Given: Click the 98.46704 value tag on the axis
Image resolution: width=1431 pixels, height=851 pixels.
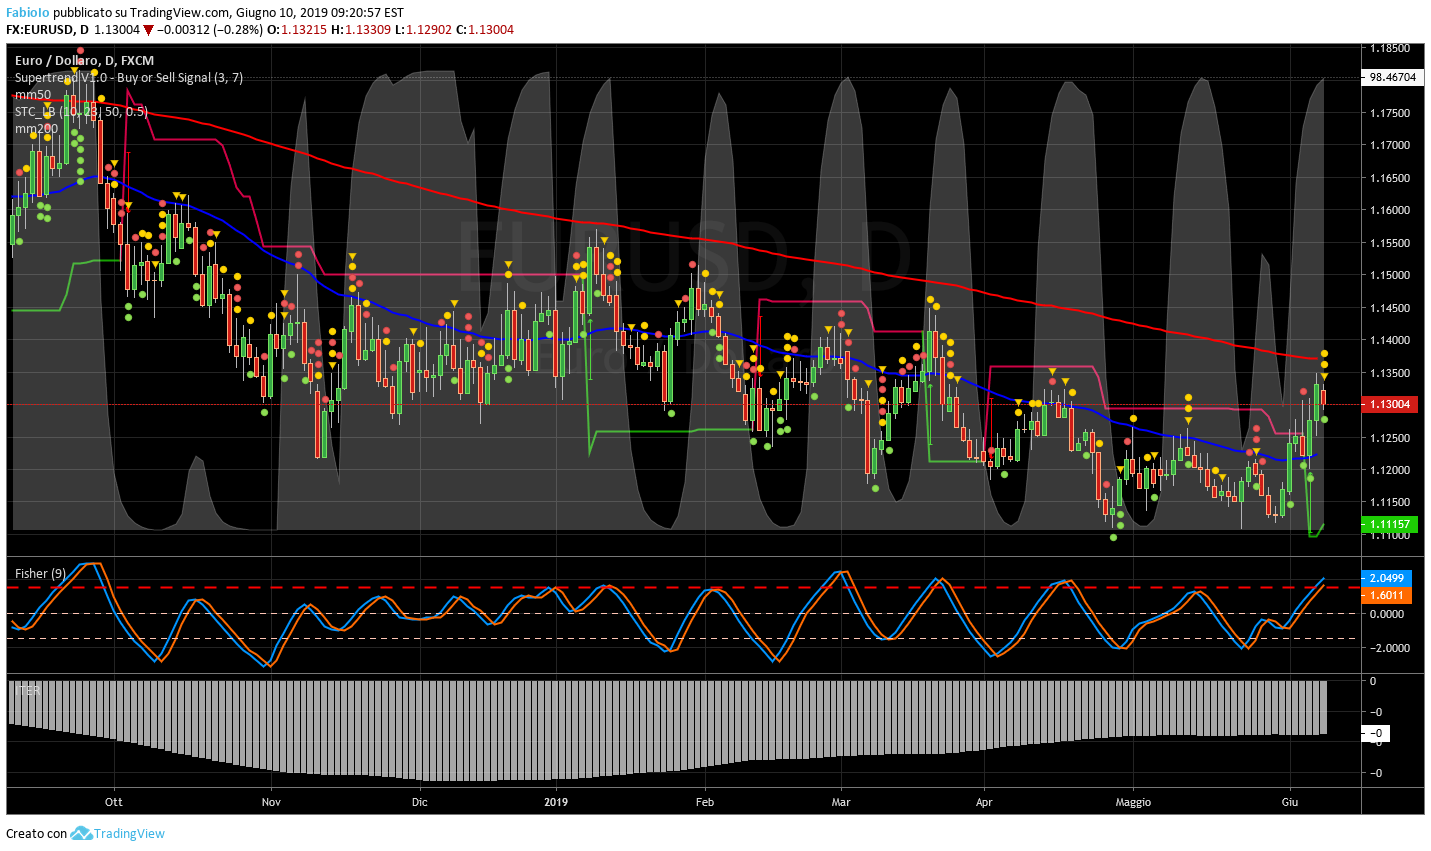Looking at the screenshot, I should pyautogui.click(x=1392, y=77).
